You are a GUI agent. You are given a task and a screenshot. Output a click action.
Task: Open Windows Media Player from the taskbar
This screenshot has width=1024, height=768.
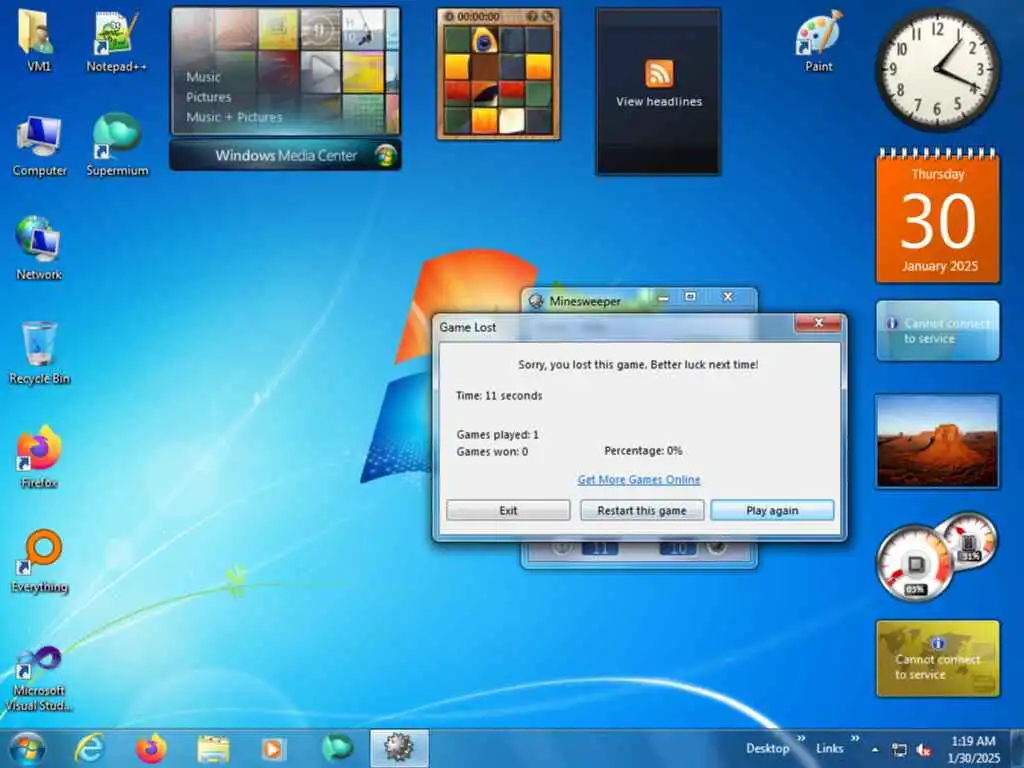click(273, 749)
